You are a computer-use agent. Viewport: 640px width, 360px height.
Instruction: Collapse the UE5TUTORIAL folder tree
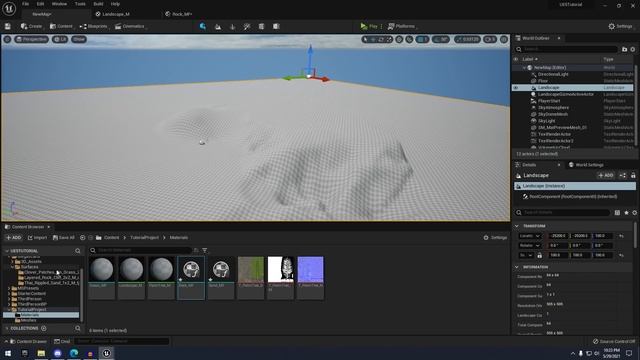click(x=7, y=251)
